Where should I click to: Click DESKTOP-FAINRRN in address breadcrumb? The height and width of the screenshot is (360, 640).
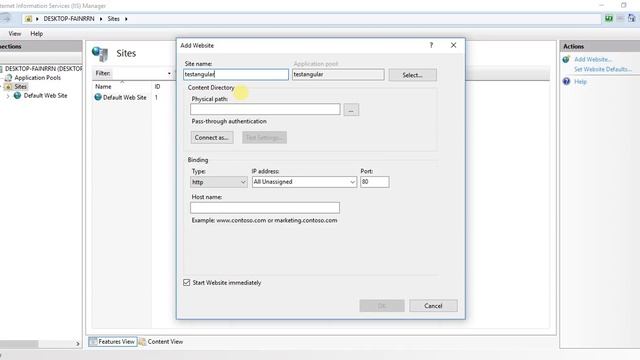[x=69, y=19]
